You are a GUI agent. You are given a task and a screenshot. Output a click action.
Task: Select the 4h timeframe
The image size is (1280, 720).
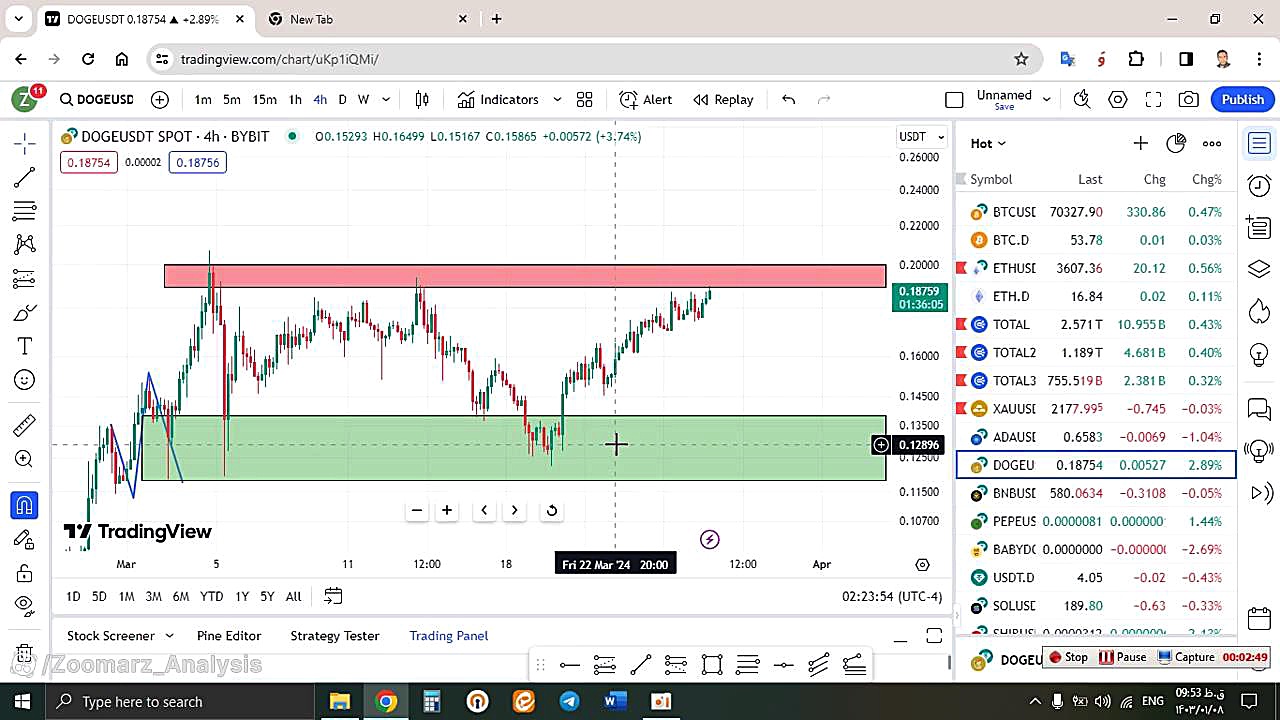320,99
